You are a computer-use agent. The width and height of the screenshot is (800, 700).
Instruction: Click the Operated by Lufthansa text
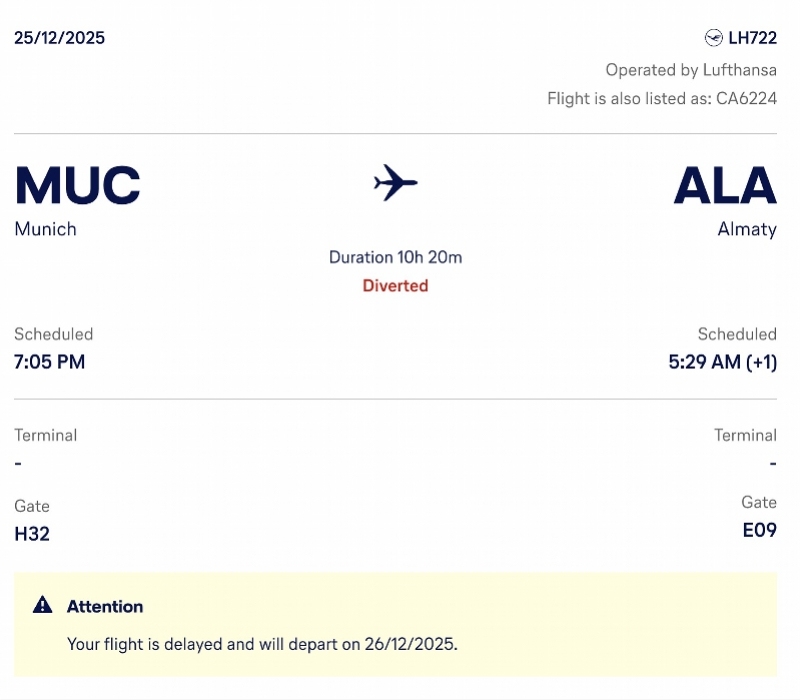pyautogui.click(x=691, y=70)
